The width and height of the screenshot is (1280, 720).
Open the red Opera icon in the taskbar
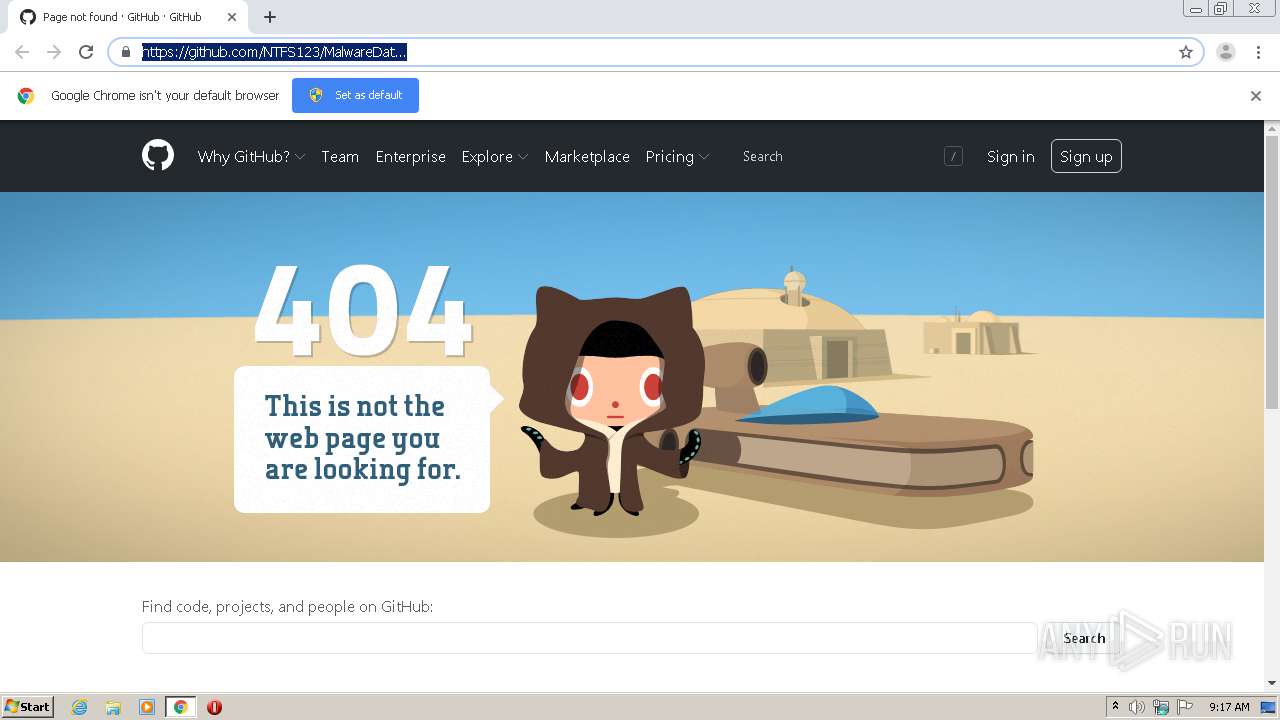[214, 707]
